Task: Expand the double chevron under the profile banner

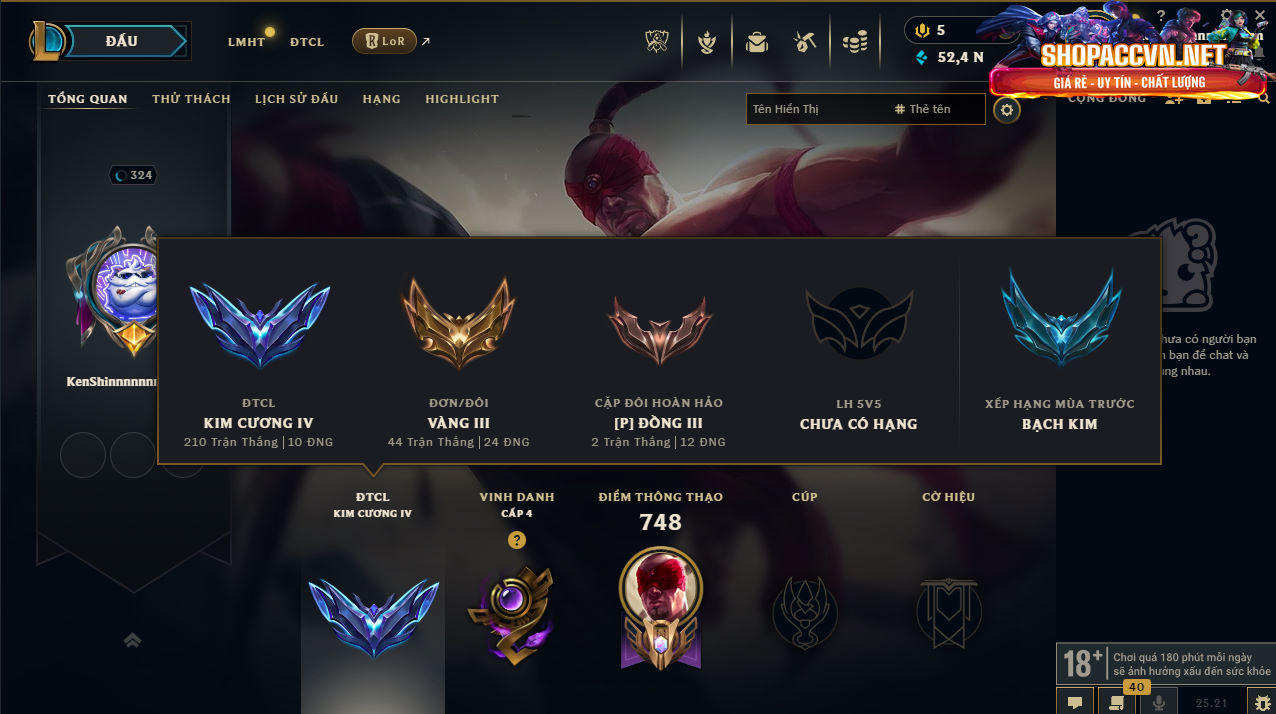Action: [132, 640]
